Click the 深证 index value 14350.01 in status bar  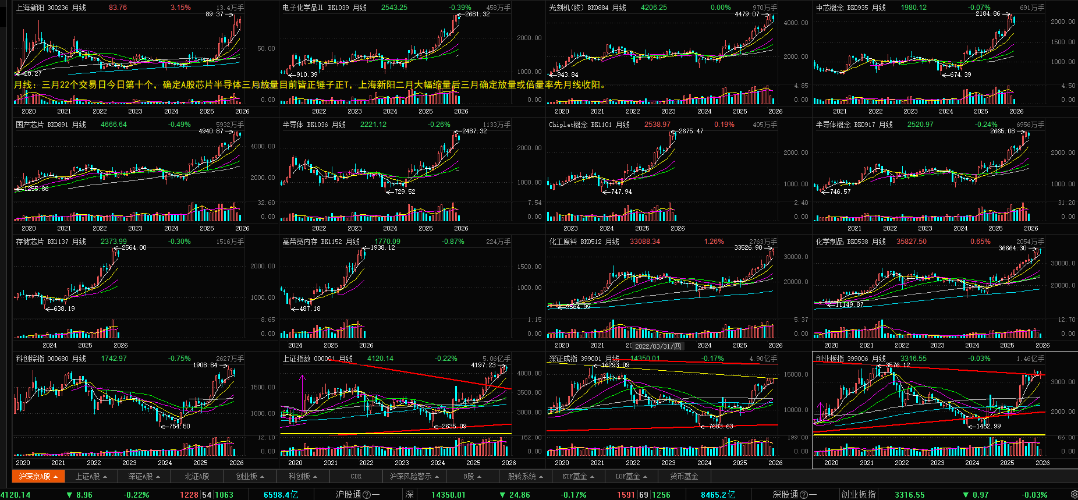[x=448, y=494]
